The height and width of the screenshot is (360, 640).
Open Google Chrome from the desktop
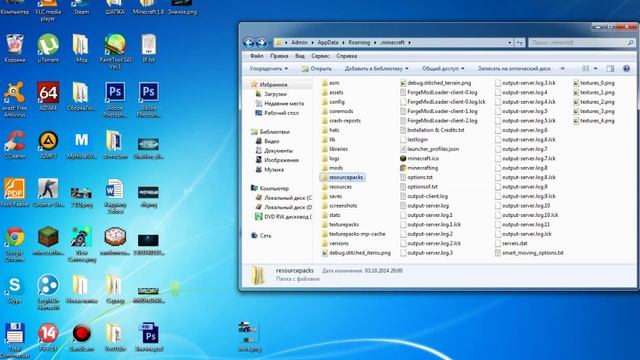(15, 244)
